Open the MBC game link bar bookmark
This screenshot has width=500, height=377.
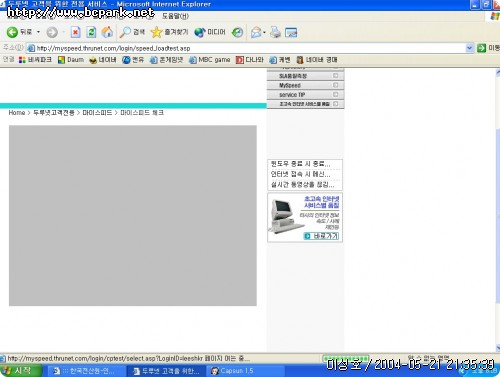(209, 60)
